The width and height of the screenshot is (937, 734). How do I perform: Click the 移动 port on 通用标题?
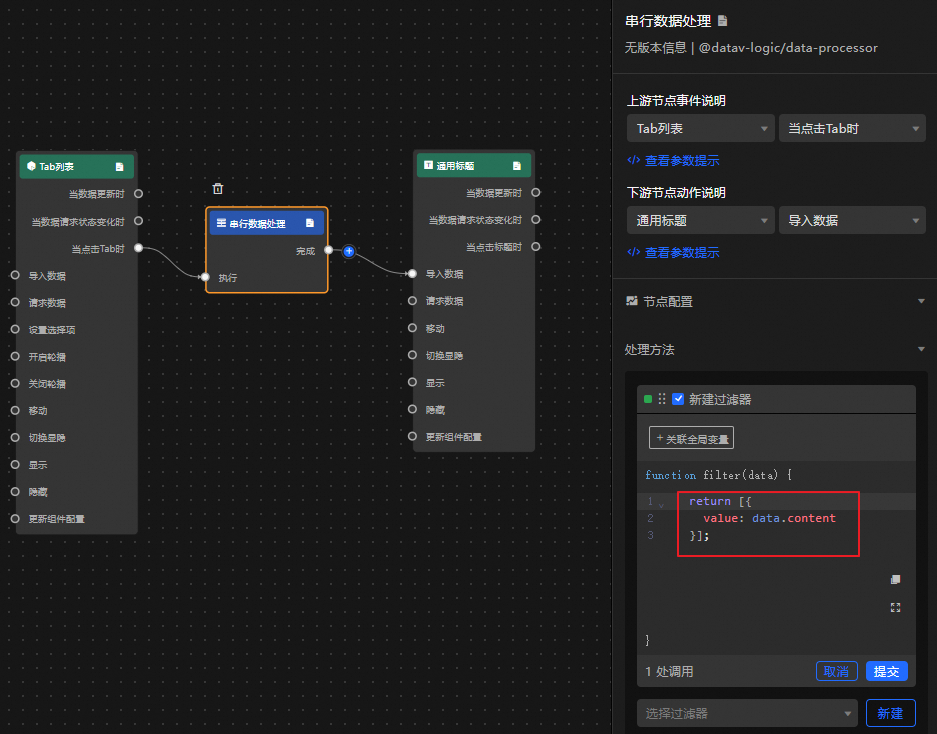click(412, 328)
